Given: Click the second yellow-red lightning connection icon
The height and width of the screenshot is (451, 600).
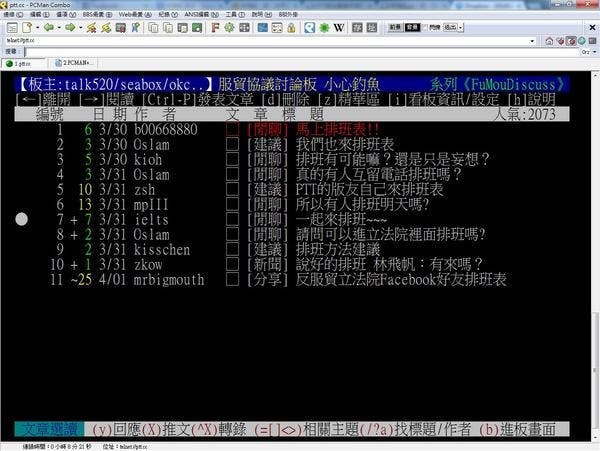Looking at the screenshot, I should 106,28.
